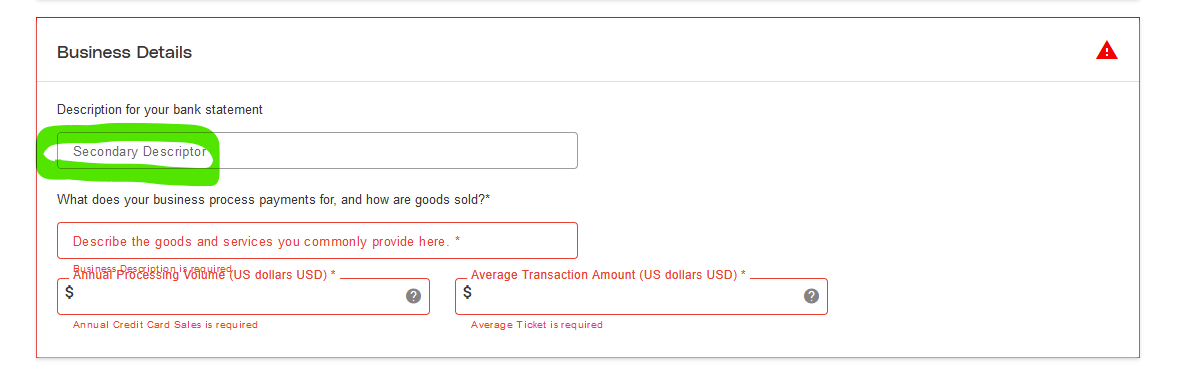The image size is (1183, 372).
Task: Select the Annual Processing Volume input
Action: (x=243, y=296)
